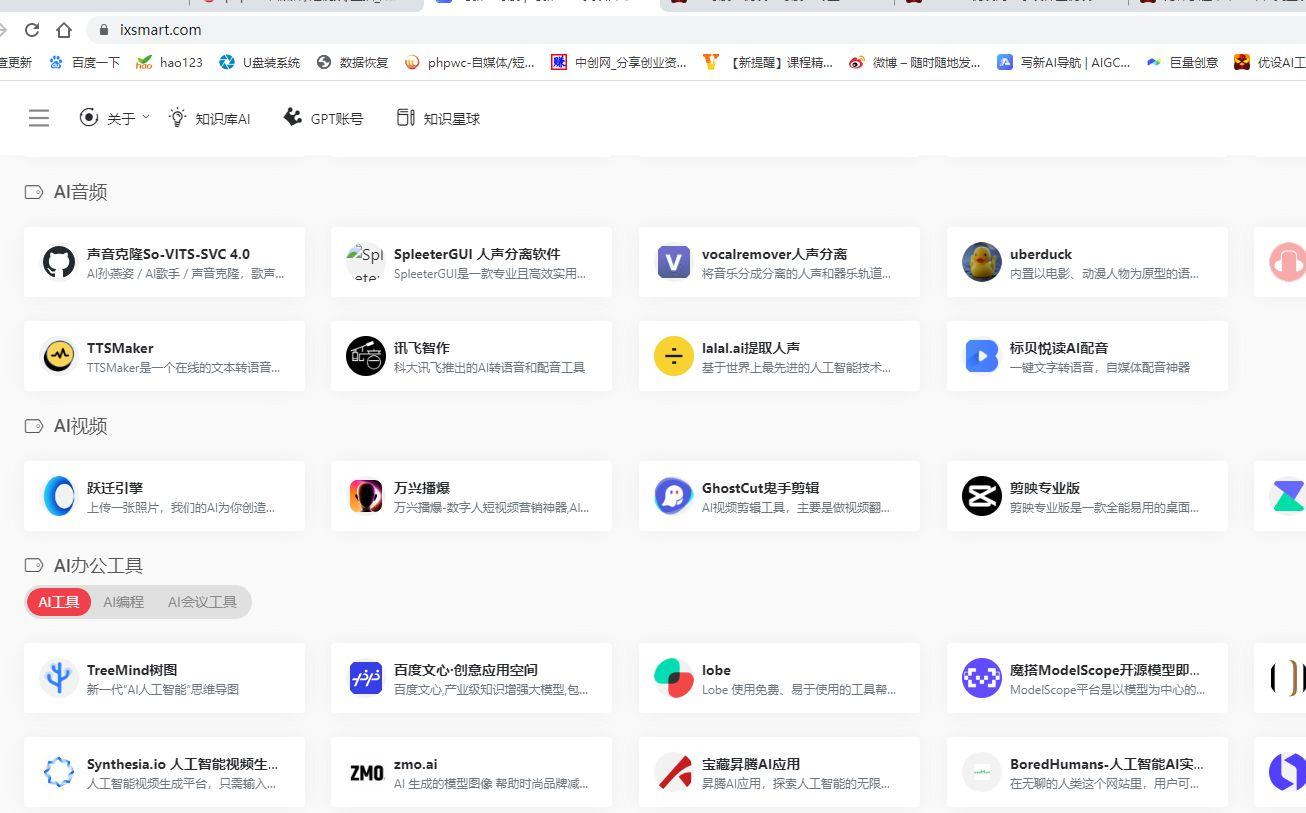Click the browser refresh icon

coord(32,30)
